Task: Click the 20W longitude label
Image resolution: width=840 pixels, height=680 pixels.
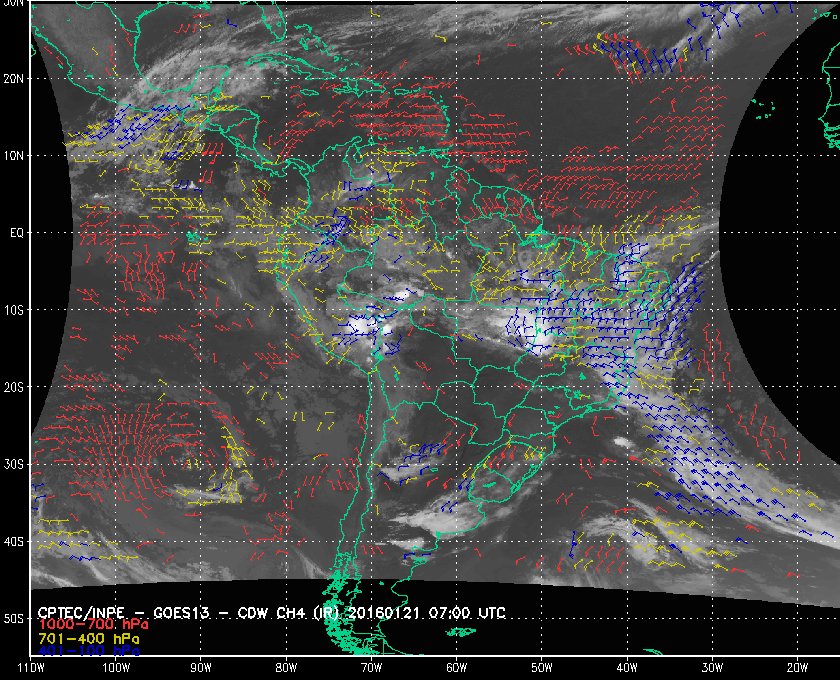Action: point(797,668)
